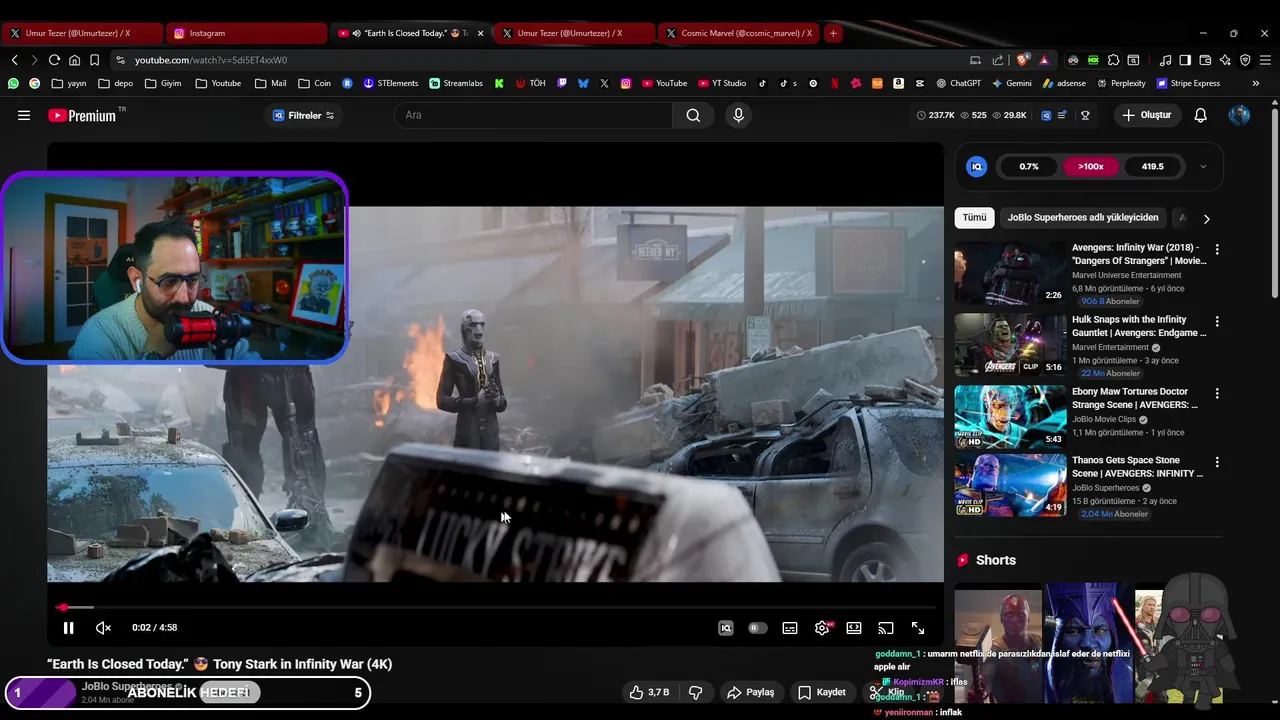
Task: Unmute the video player volume icon
Action: (x=103, y=628)
